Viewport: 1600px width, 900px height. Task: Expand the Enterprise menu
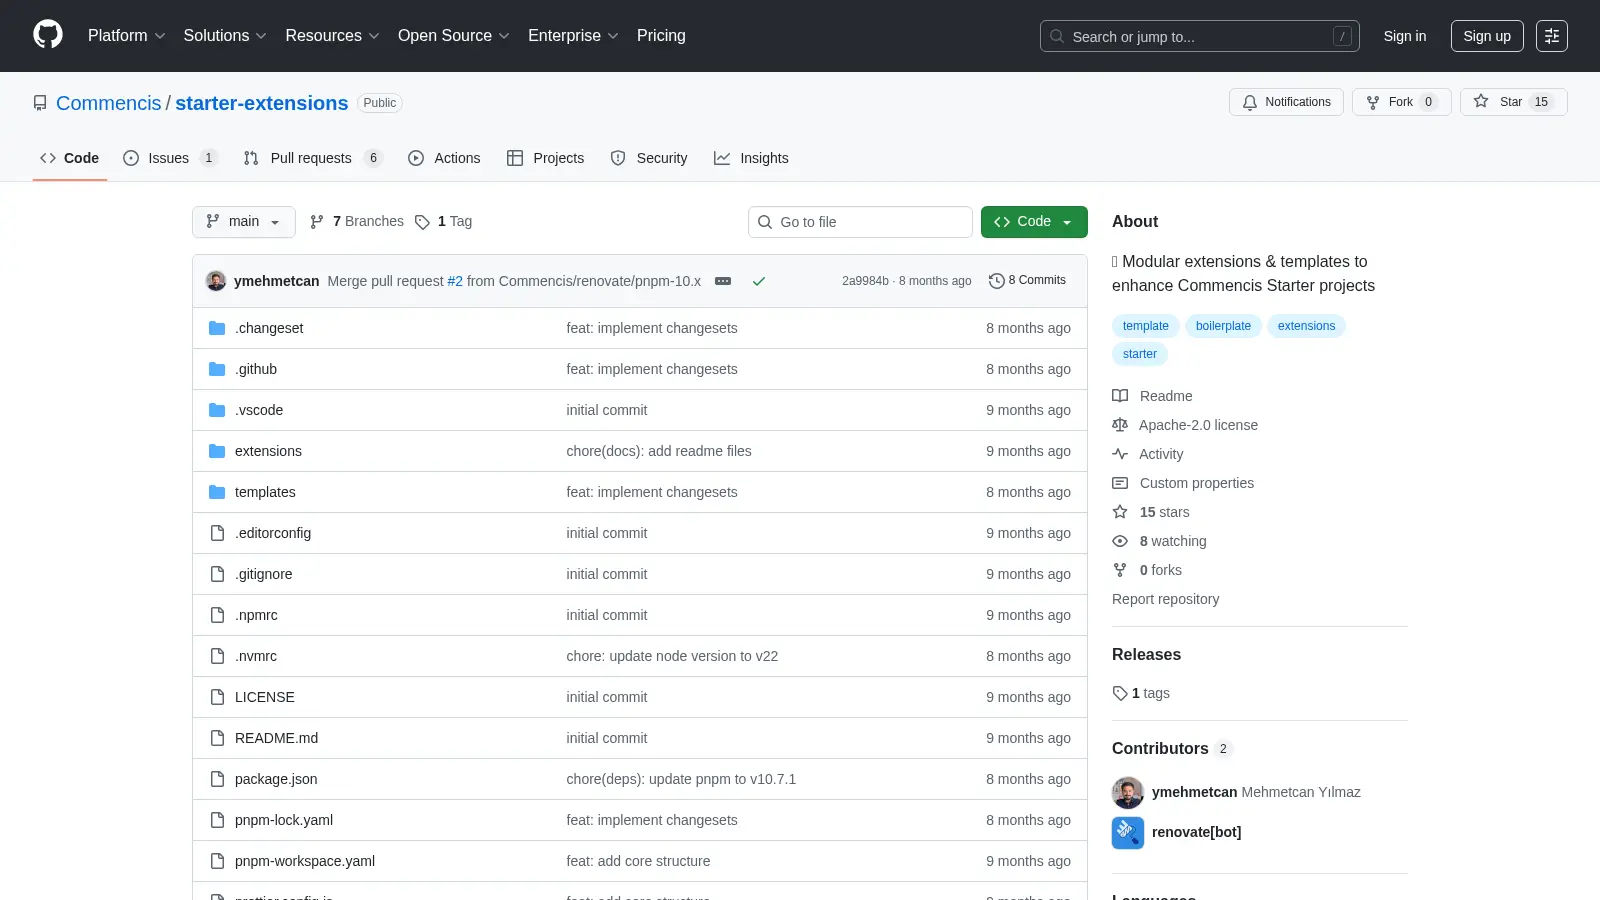coord(573,36)
